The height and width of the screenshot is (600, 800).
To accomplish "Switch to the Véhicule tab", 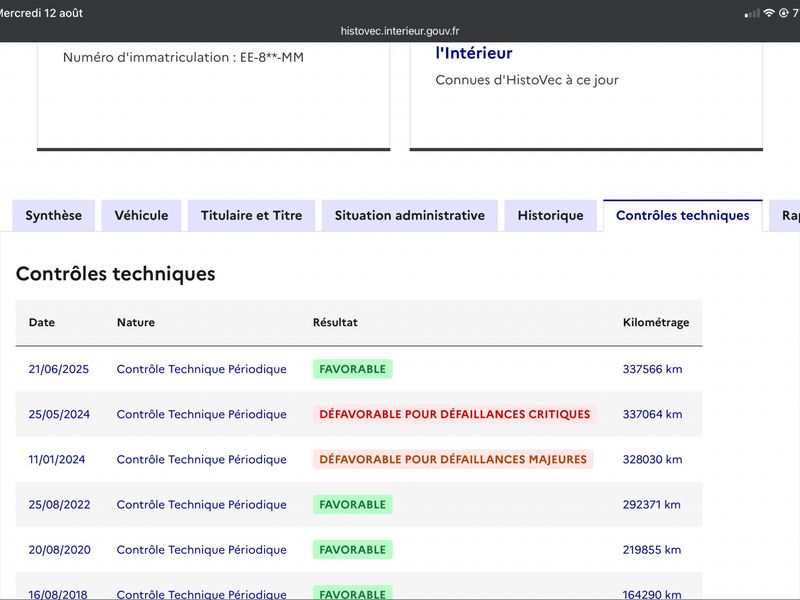I will [141, 215].
